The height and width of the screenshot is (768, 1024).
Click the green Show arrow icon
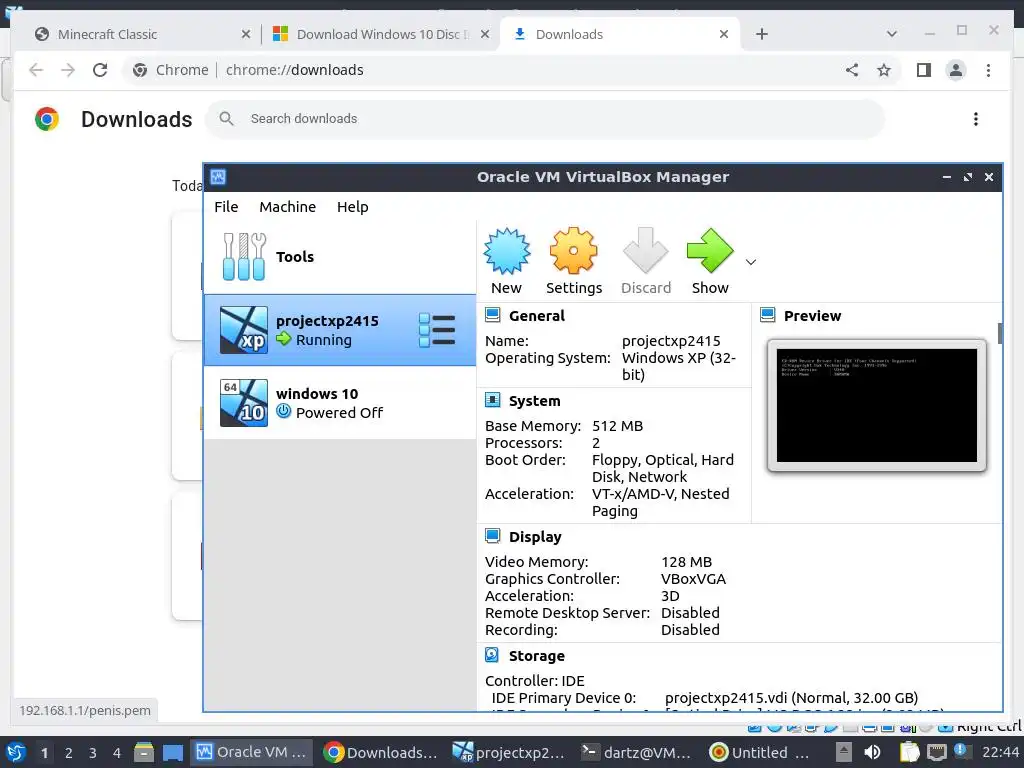pos(710,251)
